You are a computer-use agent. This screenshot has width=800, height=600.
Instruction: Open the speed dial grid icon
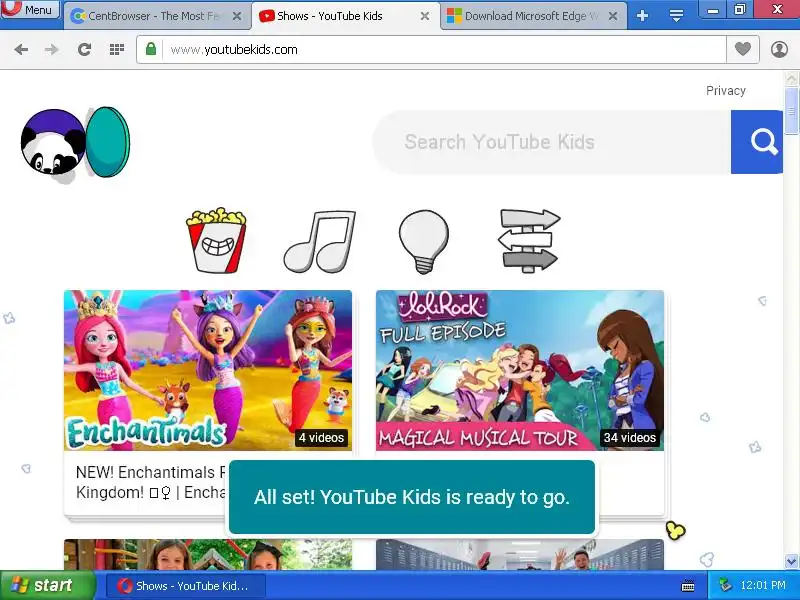117,49
